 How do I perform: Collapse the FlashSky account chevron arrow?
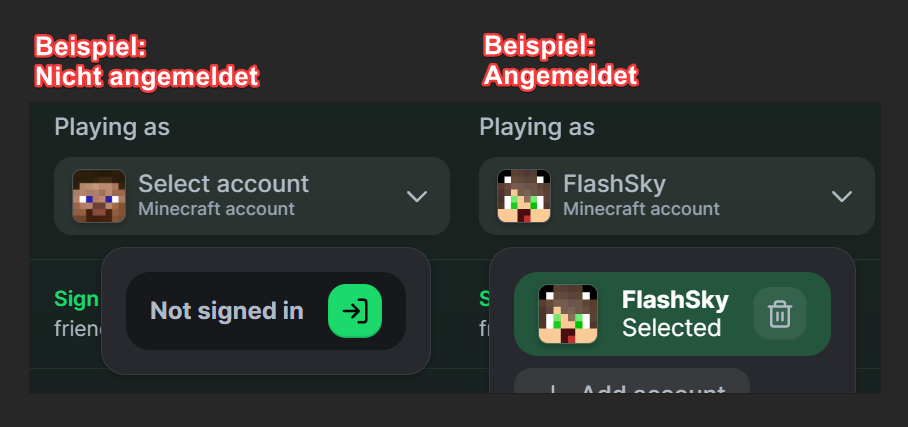tap(842, 196)
